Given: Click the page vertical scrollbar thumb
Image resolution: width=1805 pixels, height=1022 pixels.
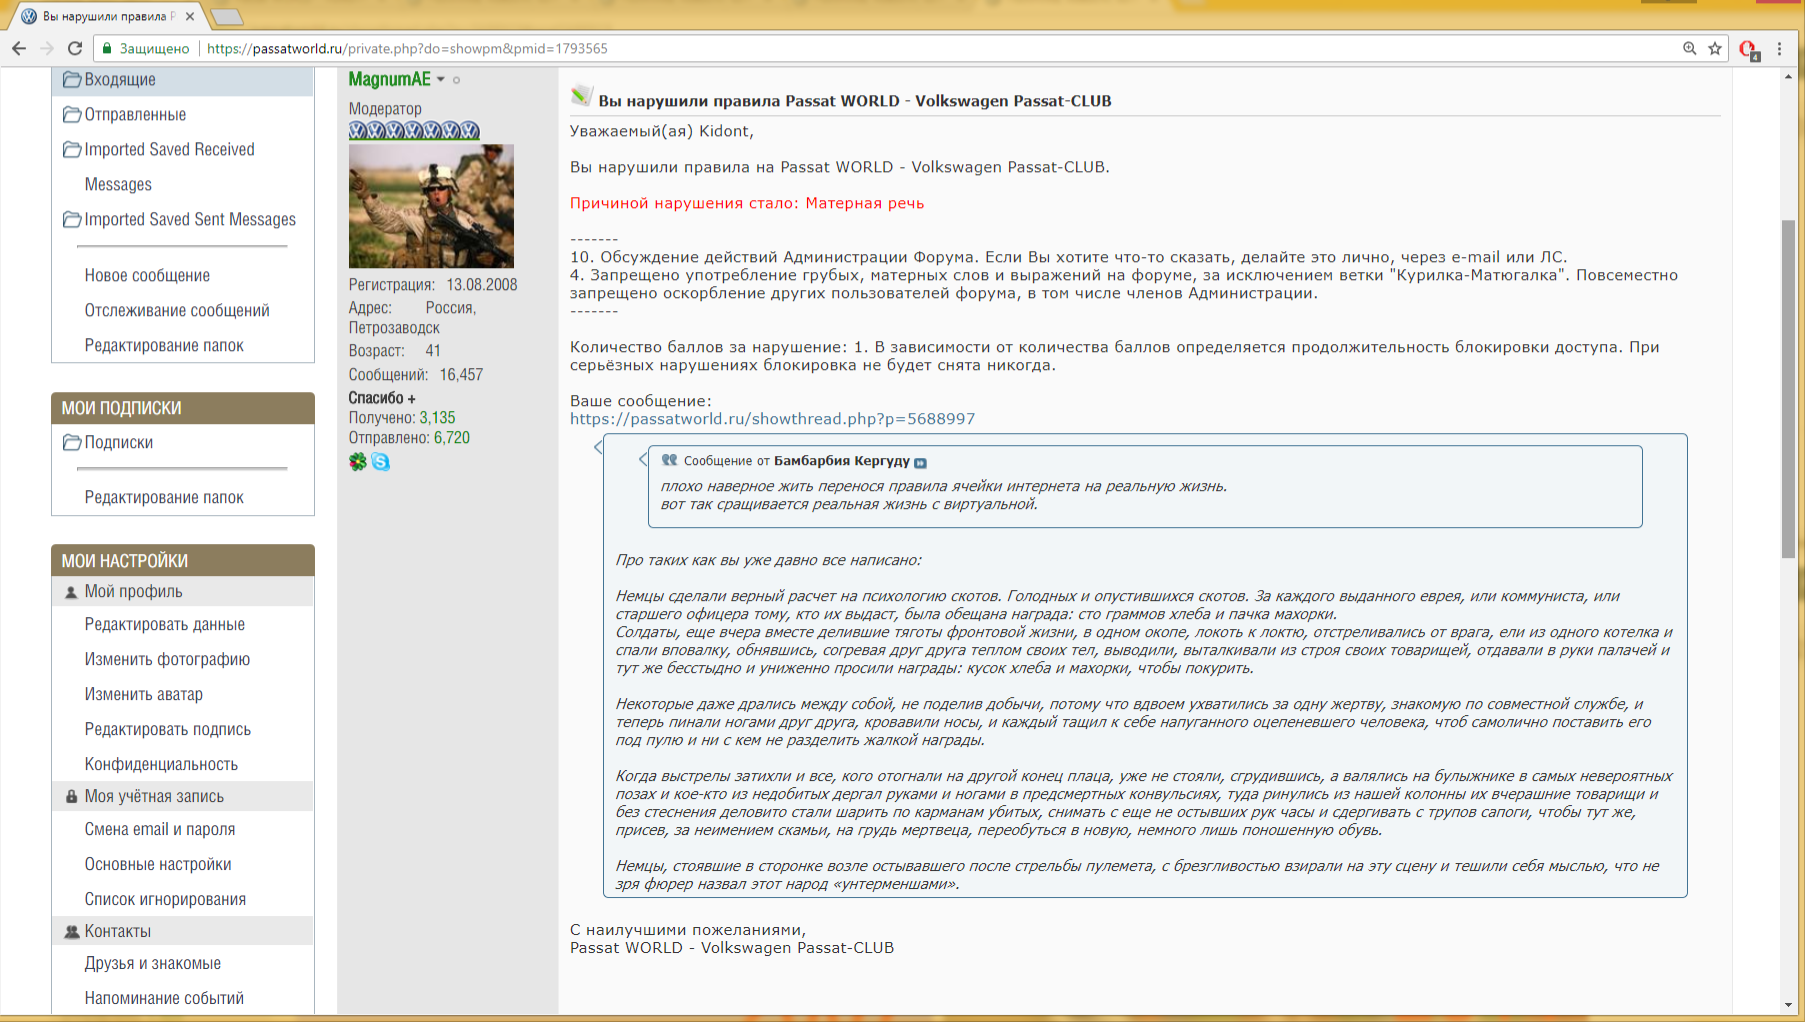Looking at the screenshot, I should click(x=1789, y=388).
